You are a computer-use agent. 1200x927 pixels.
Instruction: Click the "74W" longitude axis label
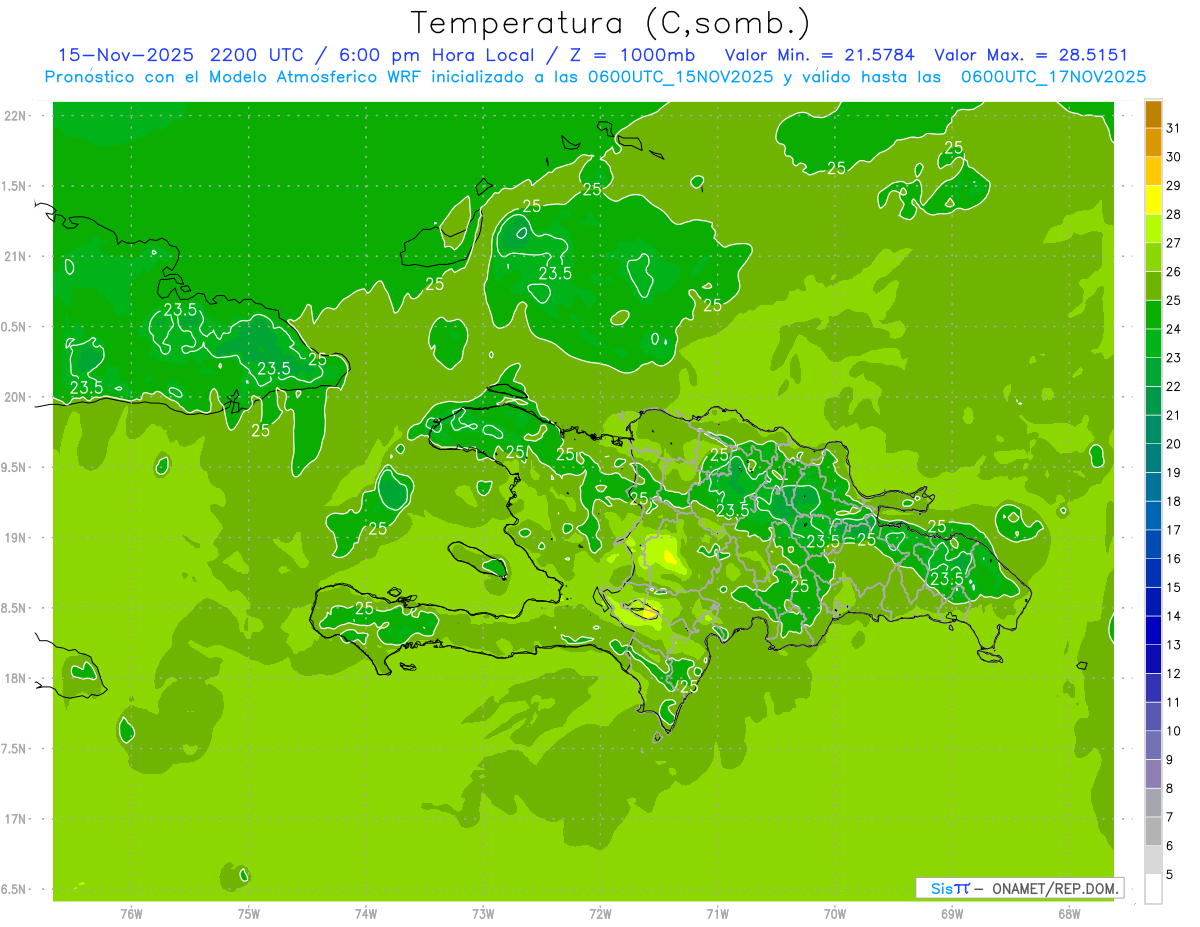point(366,914)
